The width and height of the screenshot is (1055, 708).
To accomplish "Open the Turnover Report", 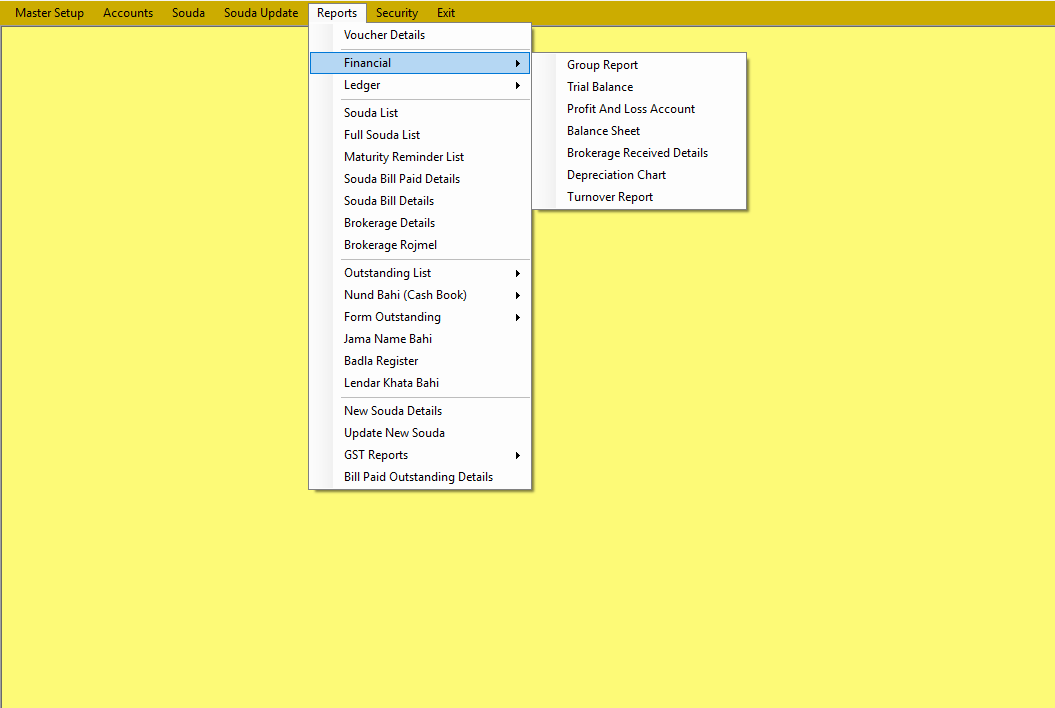I will point(639,197).
